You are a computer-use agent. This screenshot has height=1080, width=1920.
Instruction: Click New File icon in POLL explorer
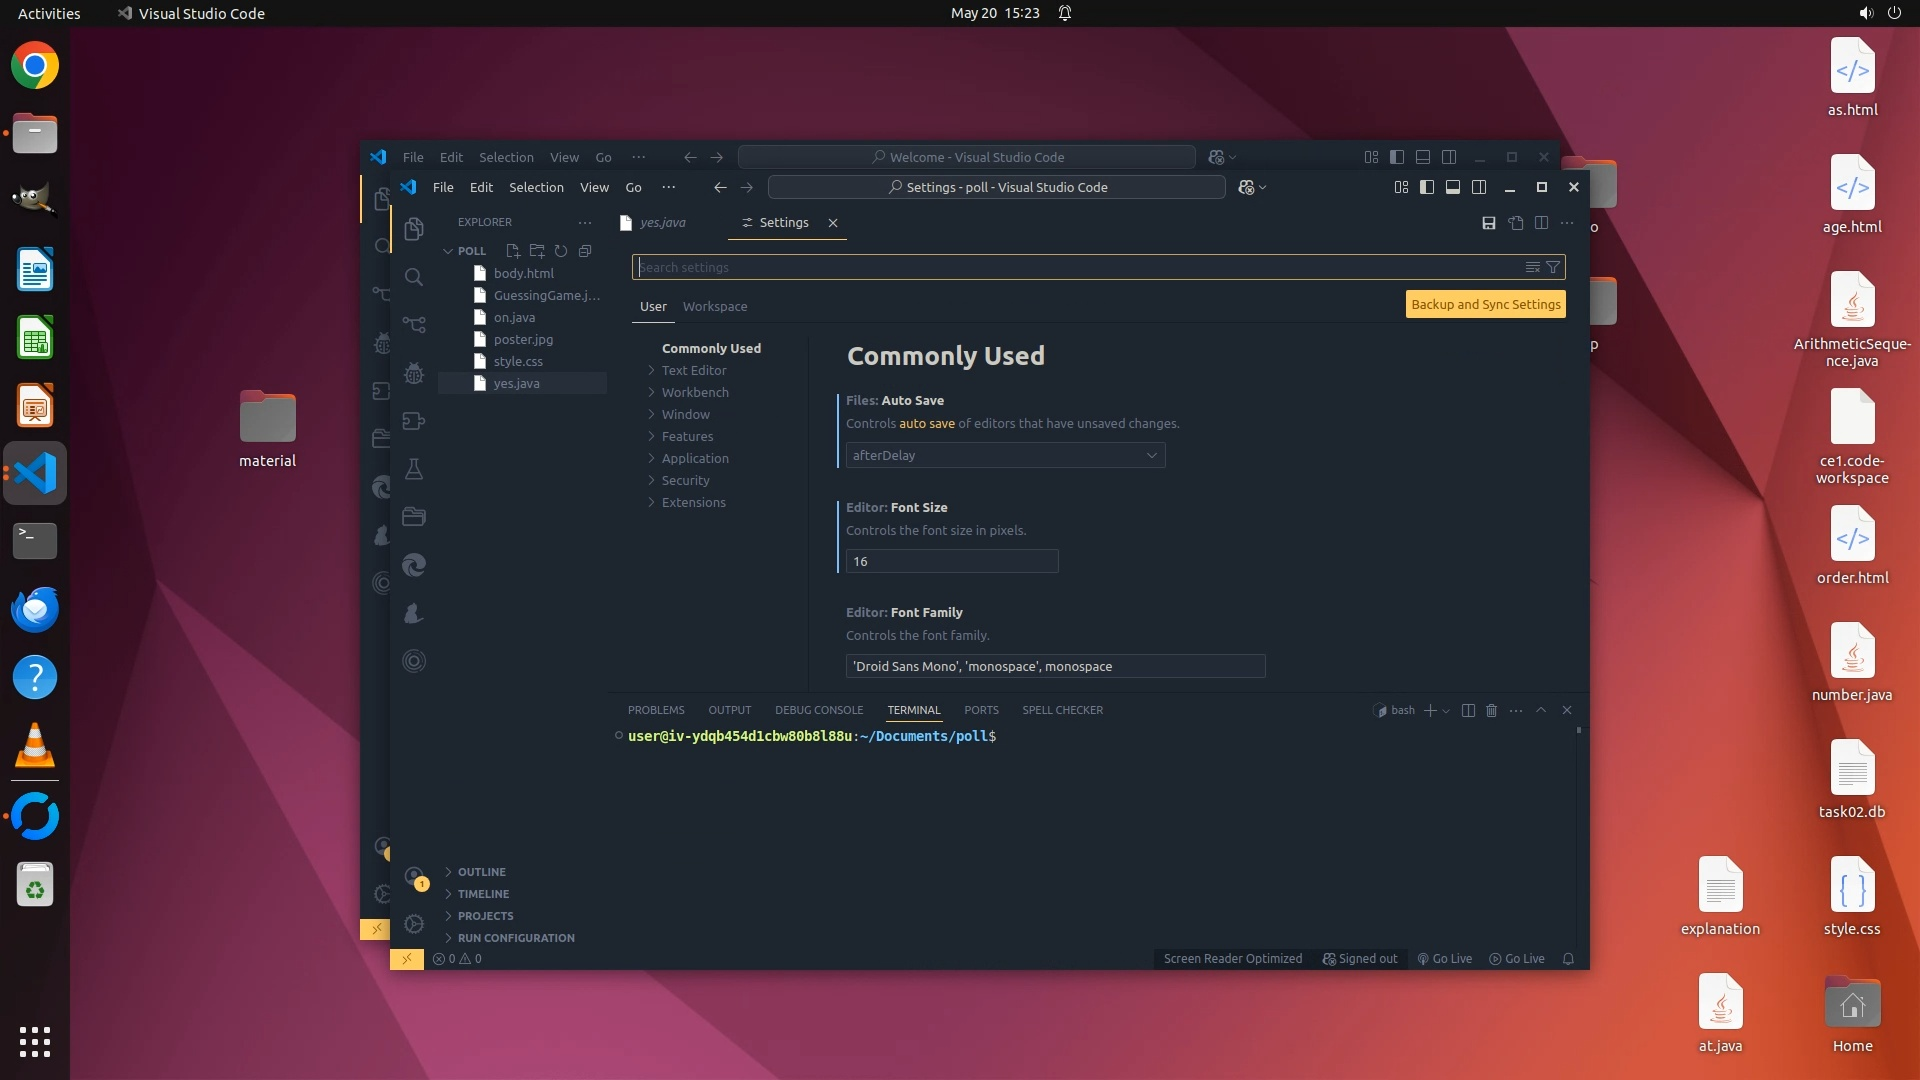(x=513, y=251)
